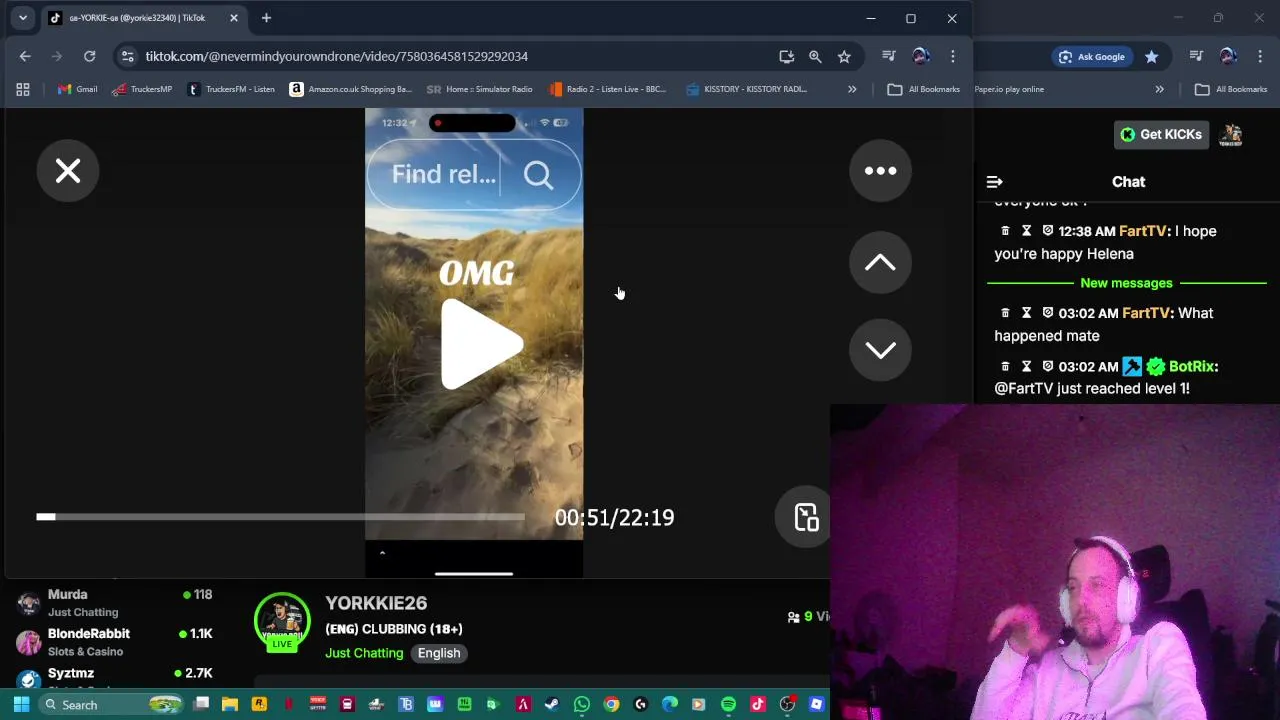
Task: Bookmark the TikTok page with star icon
Action: [x=844, y=56]
